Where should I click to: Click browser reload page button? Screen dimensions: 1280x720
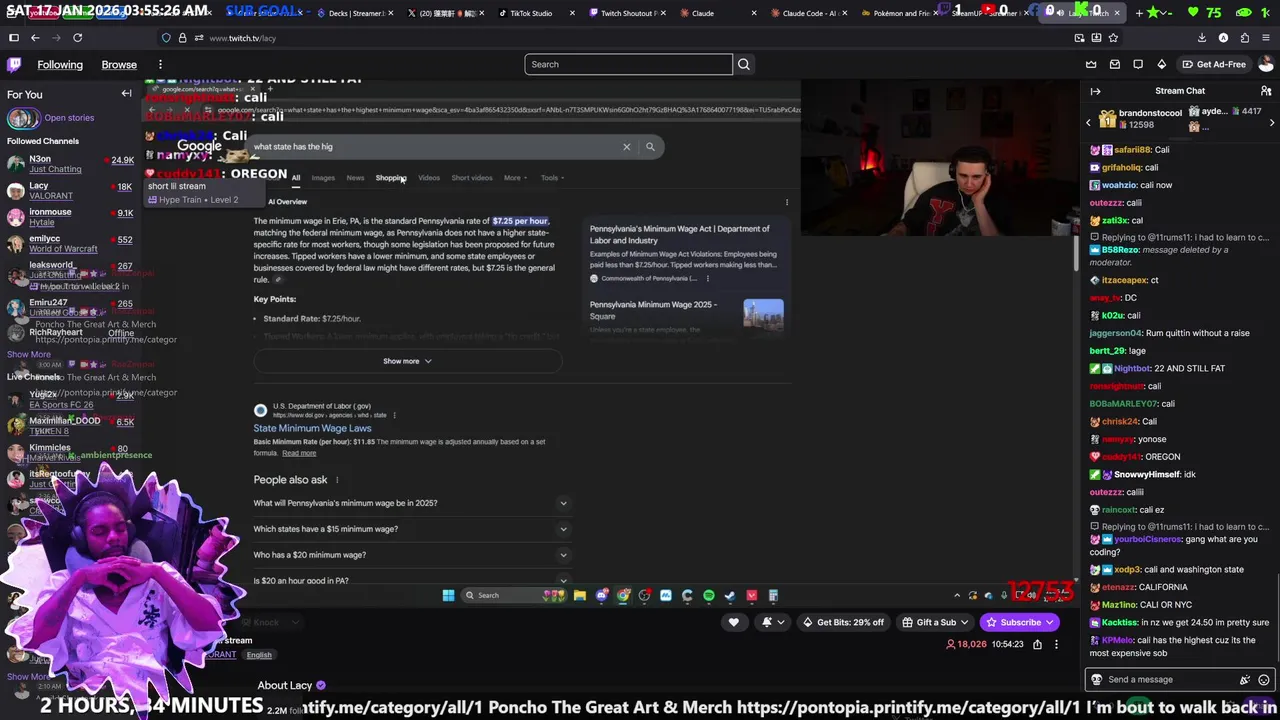(77, 38)
